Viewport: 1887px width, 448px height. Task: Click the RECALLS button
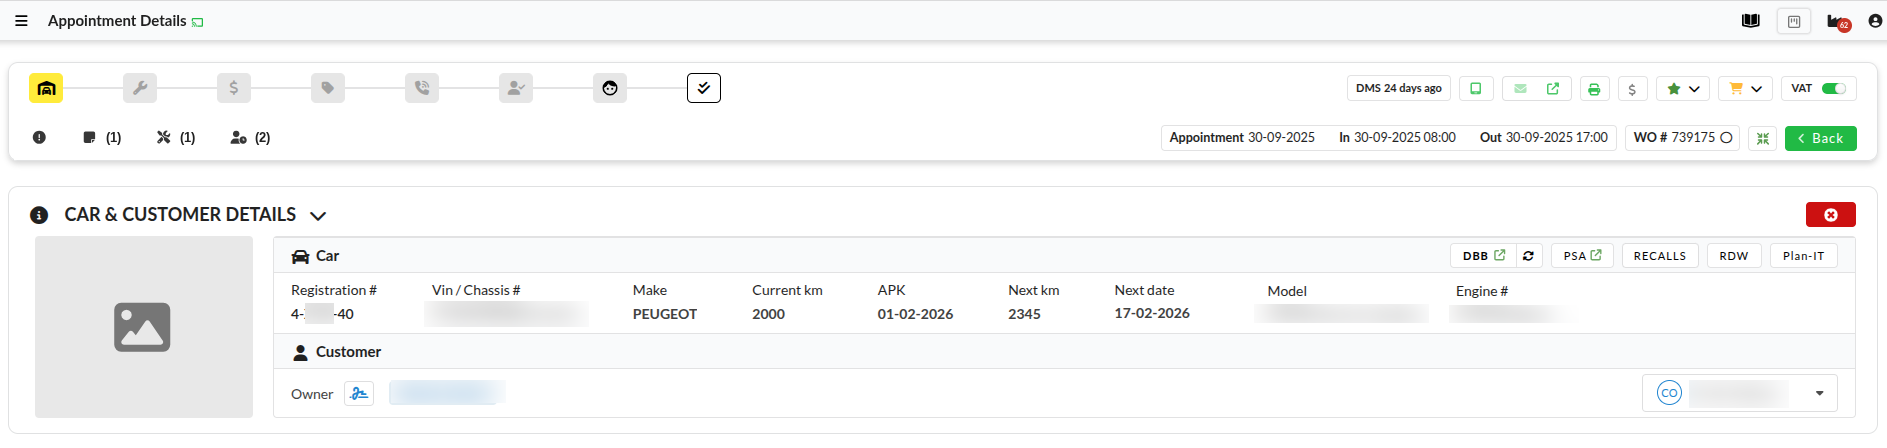[1659, 256]
